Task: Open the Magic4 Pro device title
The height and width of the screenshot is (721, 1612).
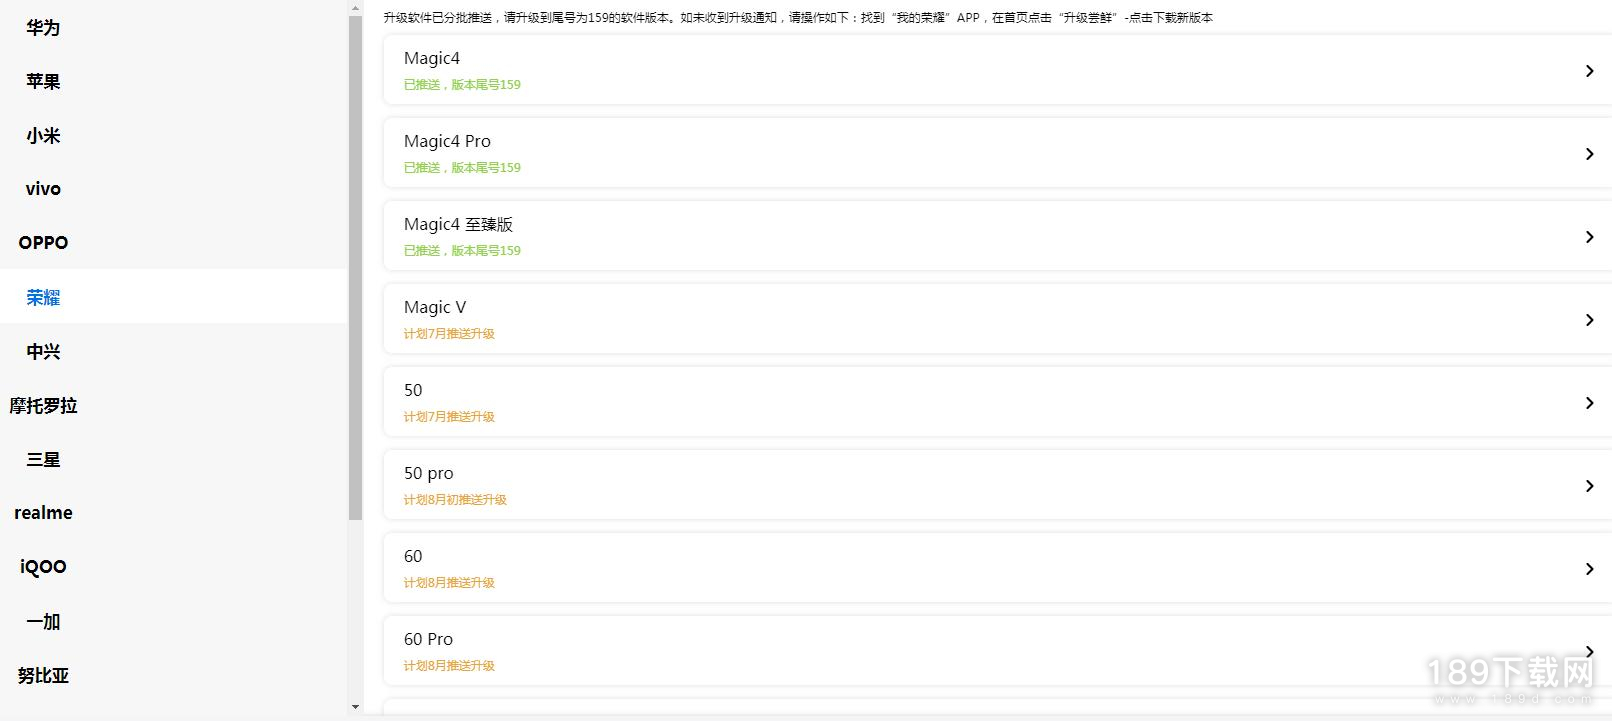Action: [447, 141]
